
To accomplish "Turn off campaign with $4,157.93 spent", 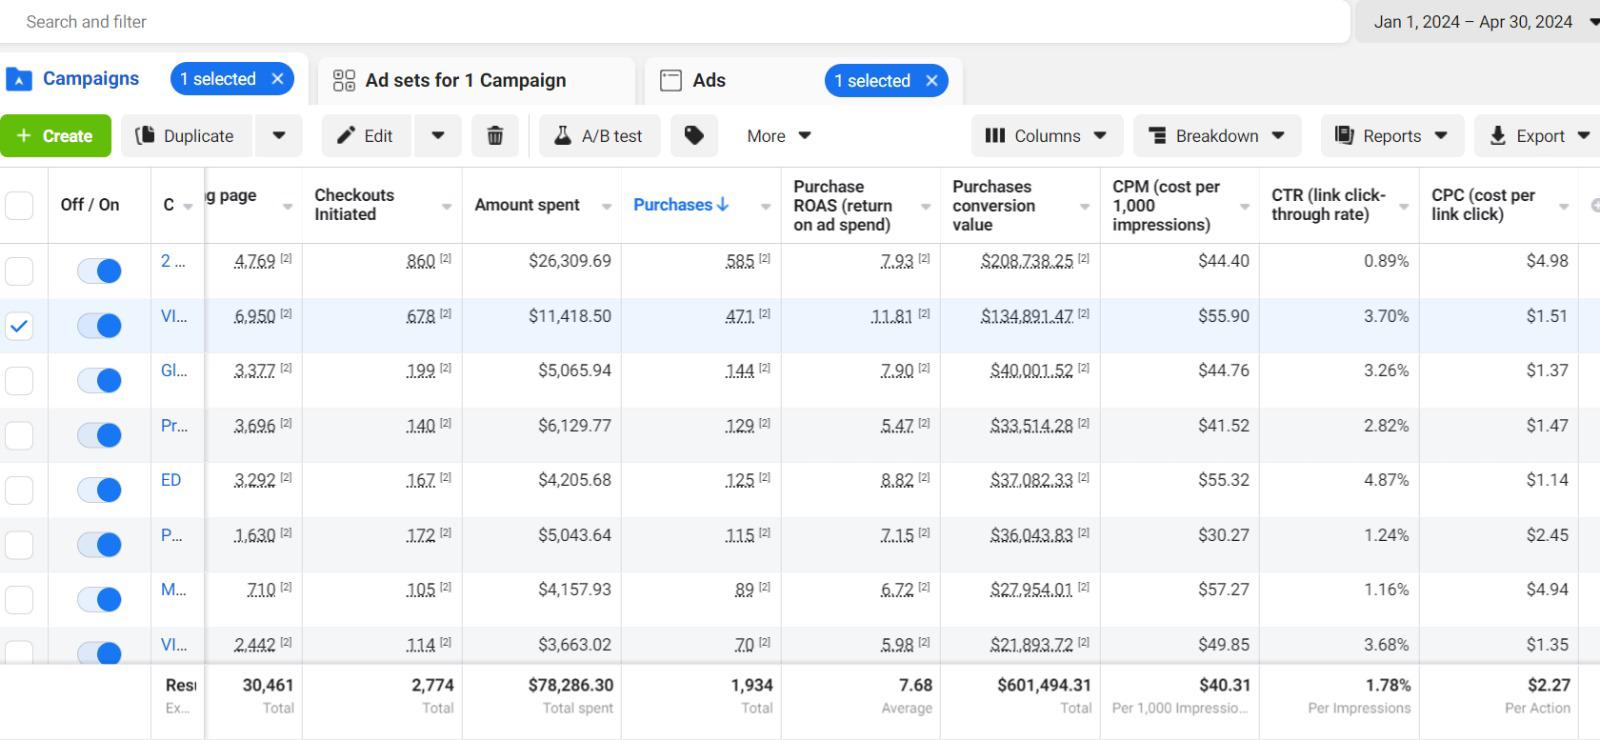I will tap(99, 600).
